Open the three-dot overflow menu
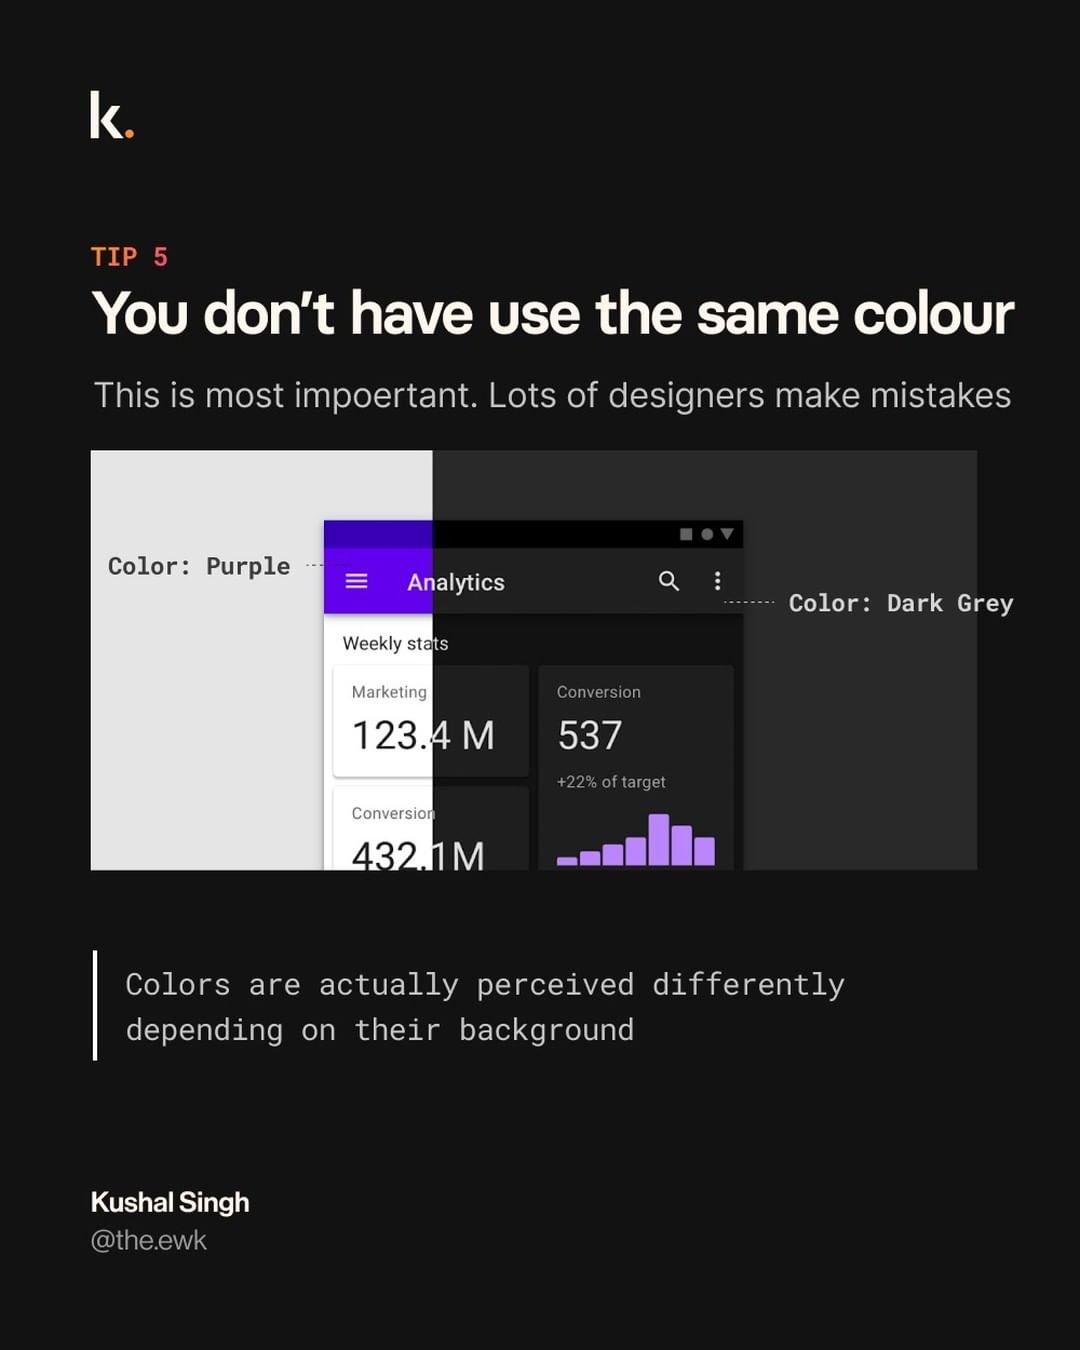 pos(717,581)
